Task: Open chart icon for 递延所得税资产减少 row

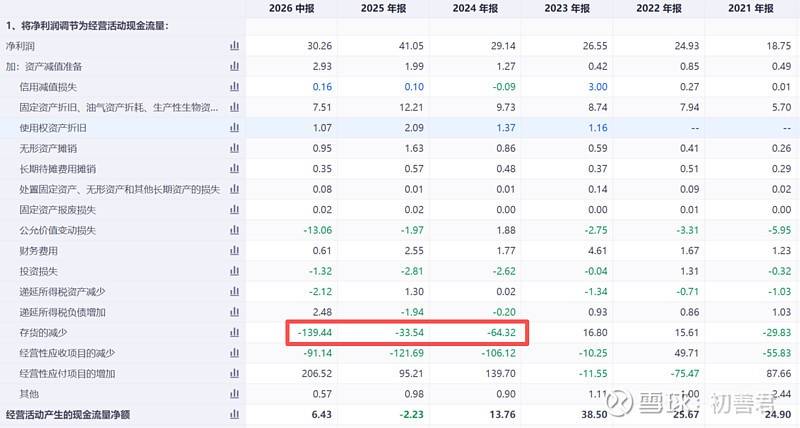Action: [x=234, y=292]
